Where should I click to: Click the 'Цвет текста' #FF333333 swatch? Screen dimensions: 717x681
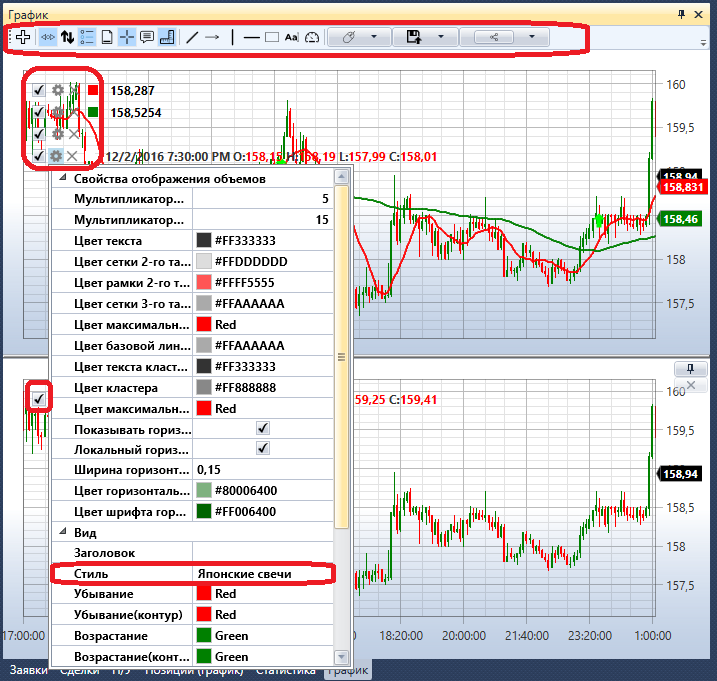203,240
